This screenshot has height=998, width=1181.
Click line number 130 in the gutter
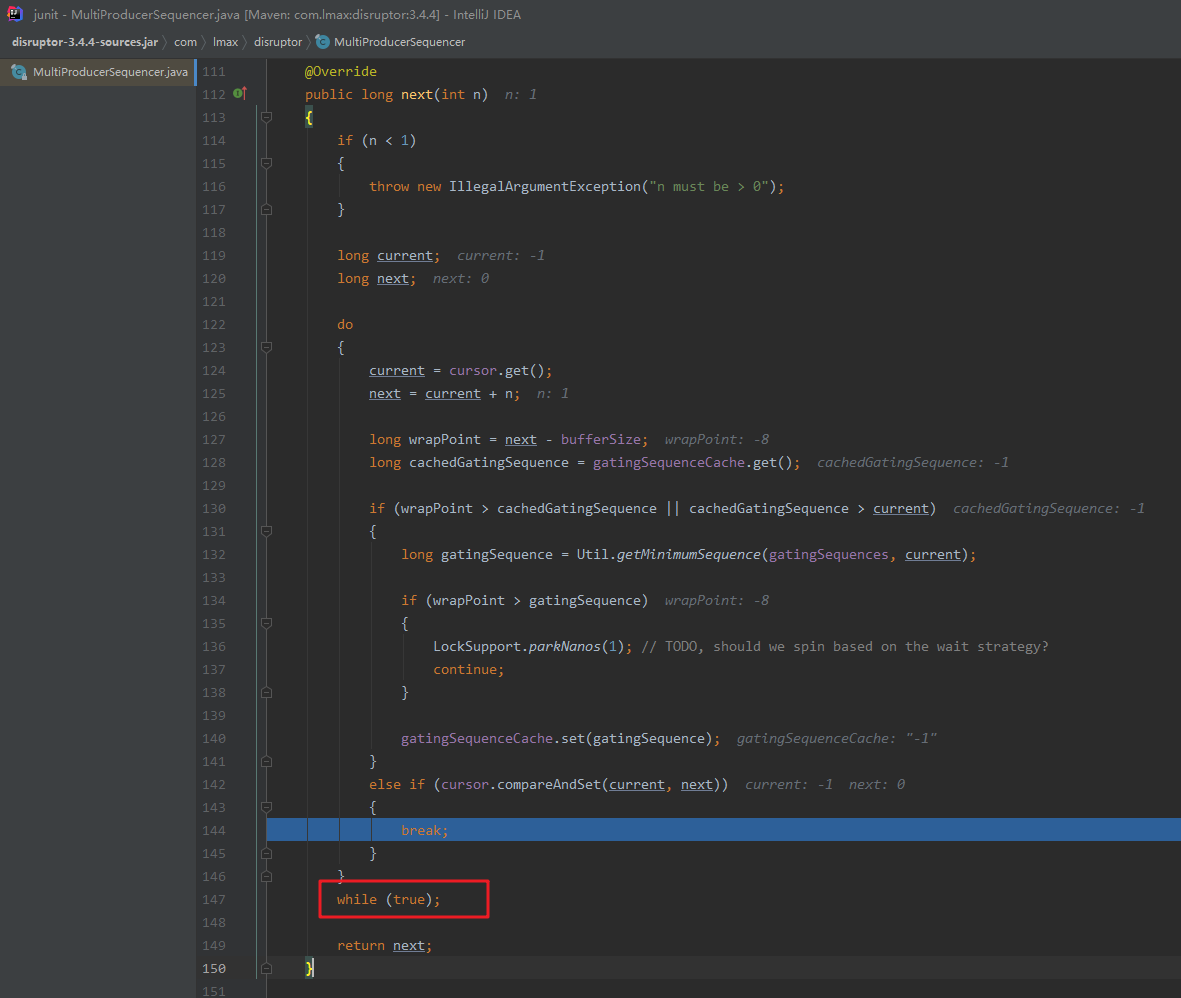tap(214, 508)
